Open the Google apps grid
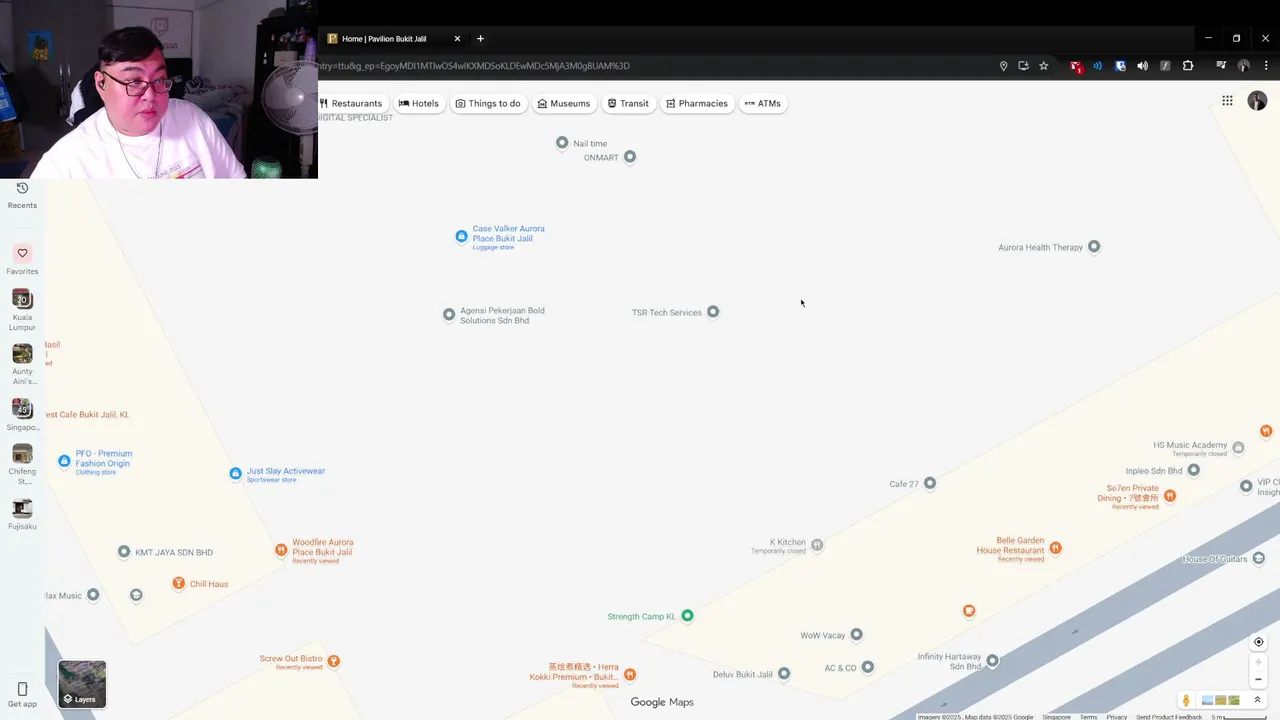Image resolution: width=1280 pixels, height=720 pixels. pos(1227,101)
